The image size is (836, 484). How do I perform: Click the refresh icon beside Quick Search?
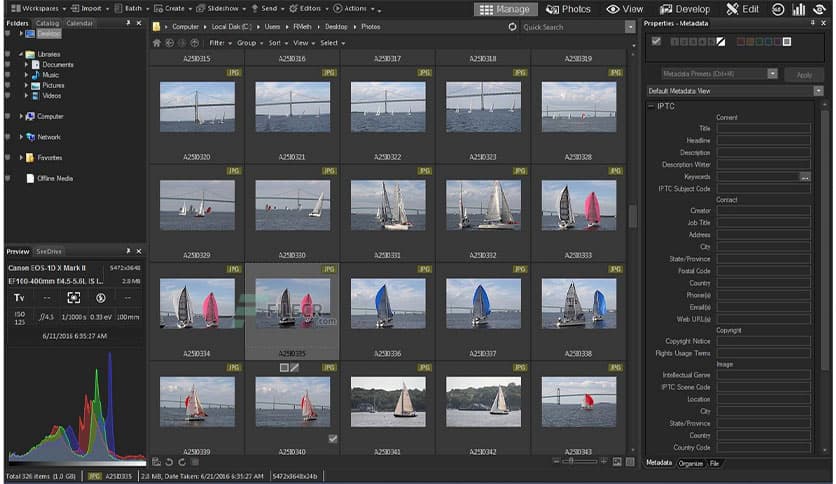(512, 27)
